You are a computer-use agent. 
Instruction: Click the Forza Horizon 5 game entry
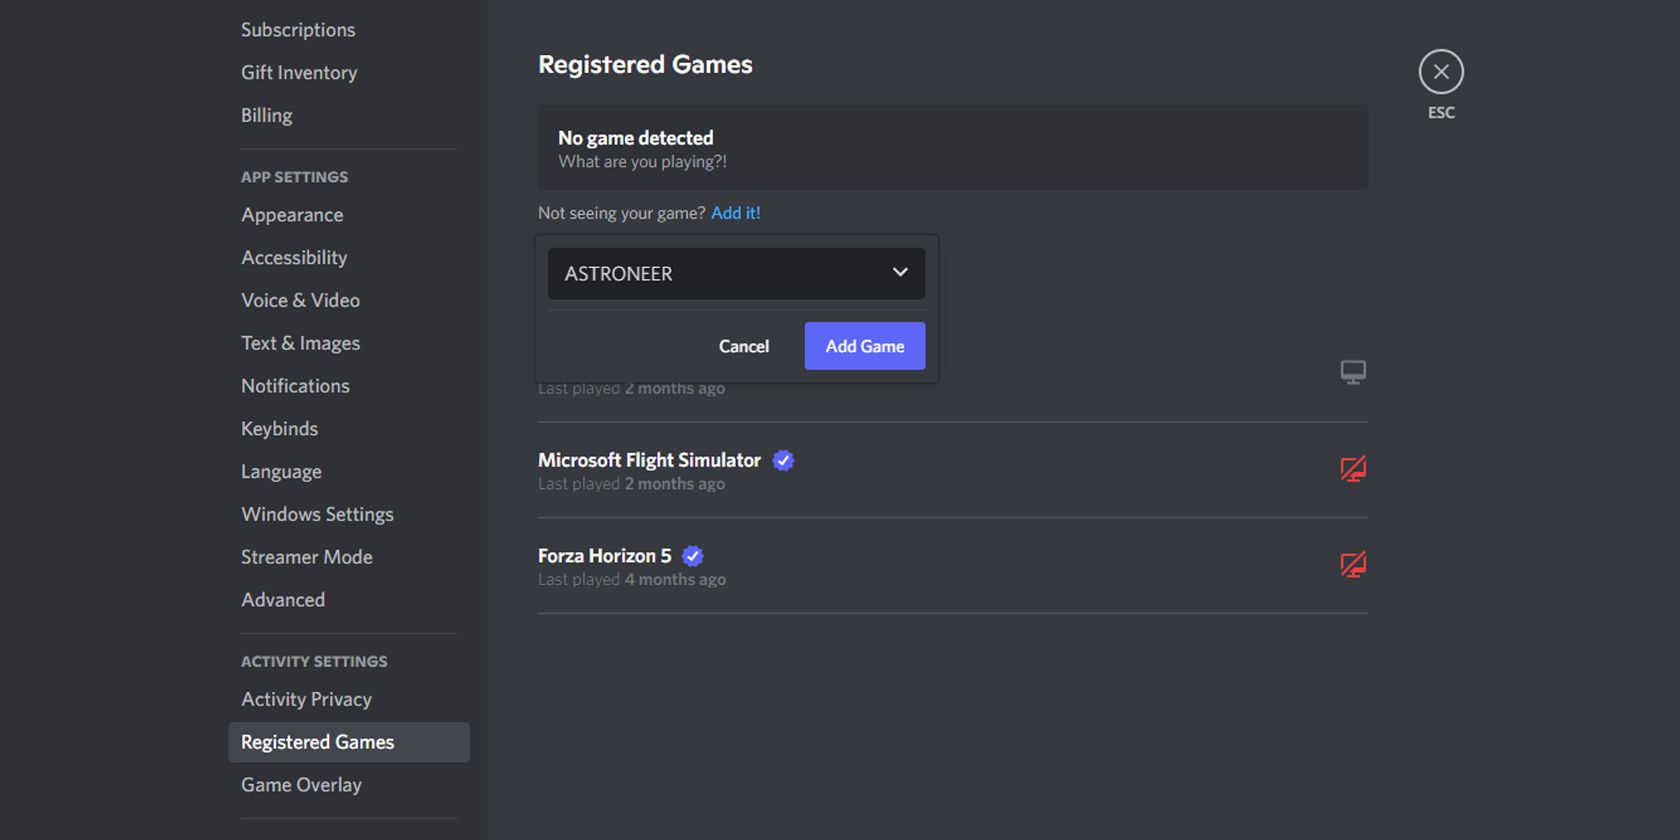point(604,556)
